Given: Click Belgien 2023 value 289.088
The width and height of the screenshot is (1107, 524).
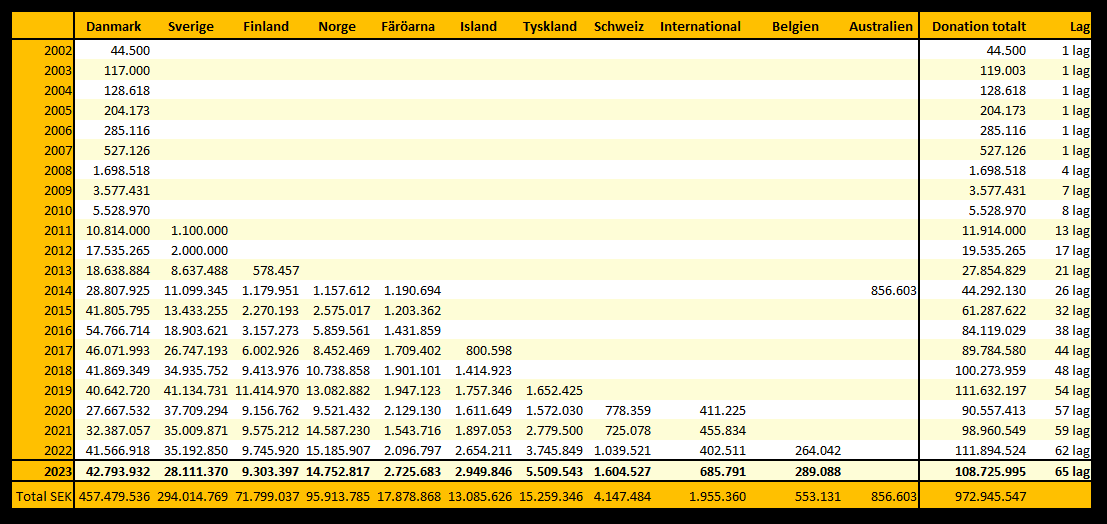Looking at the screenshot, I should coord(818,470).
